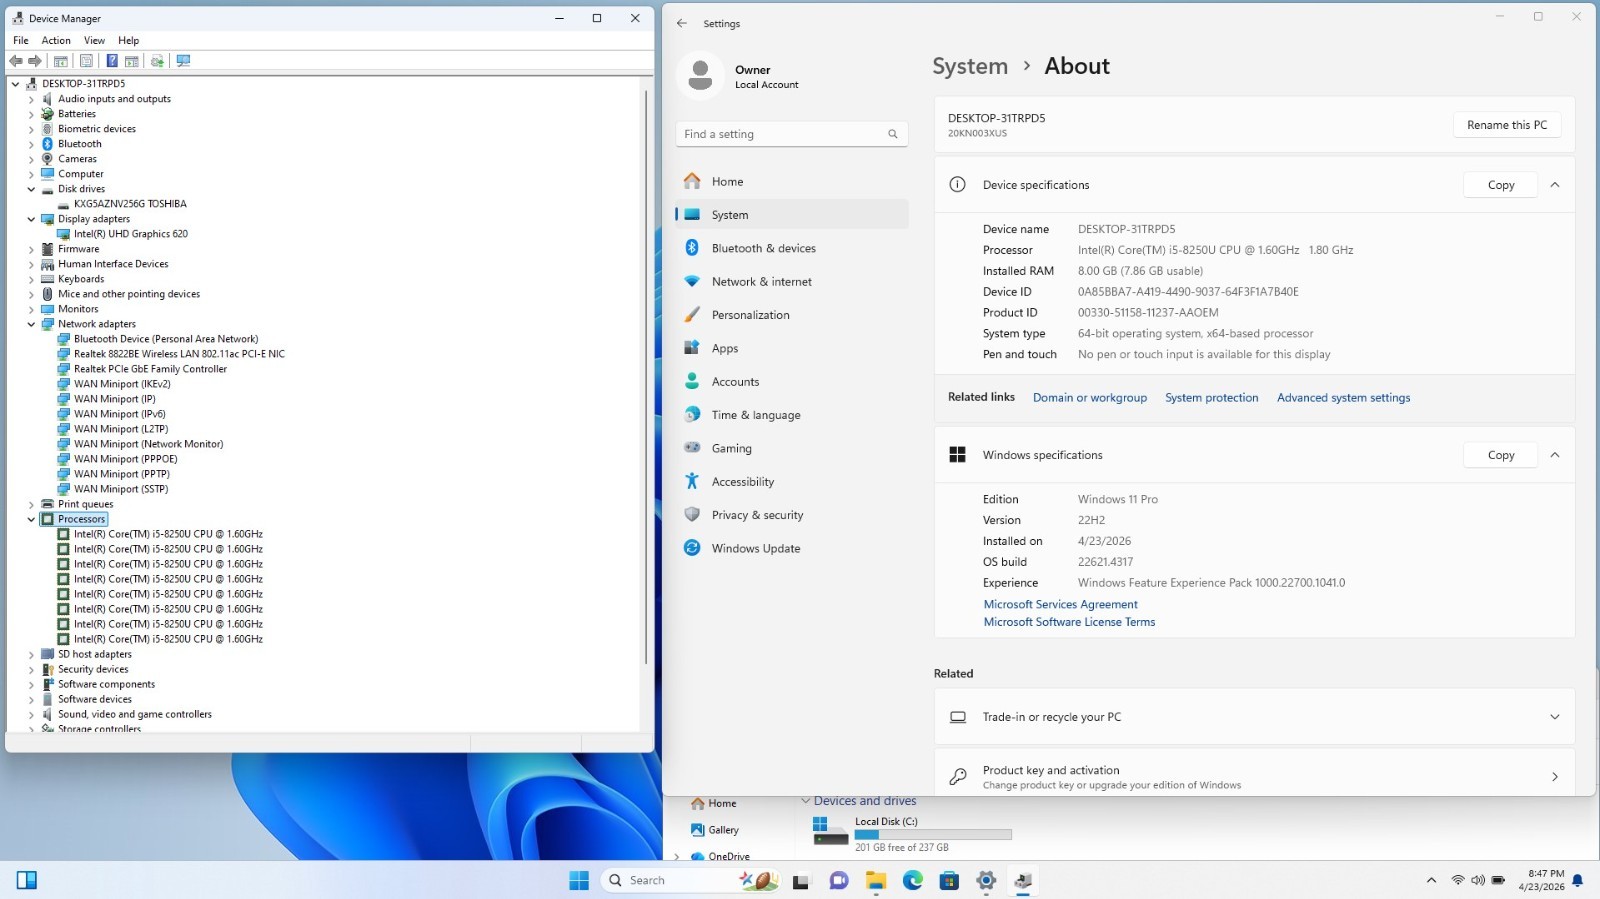Screen dimensions: 1600x899
Task: Click the Properties icon in Device Manager toolbar
Action: pyautogui.click(x=86, y=61)
